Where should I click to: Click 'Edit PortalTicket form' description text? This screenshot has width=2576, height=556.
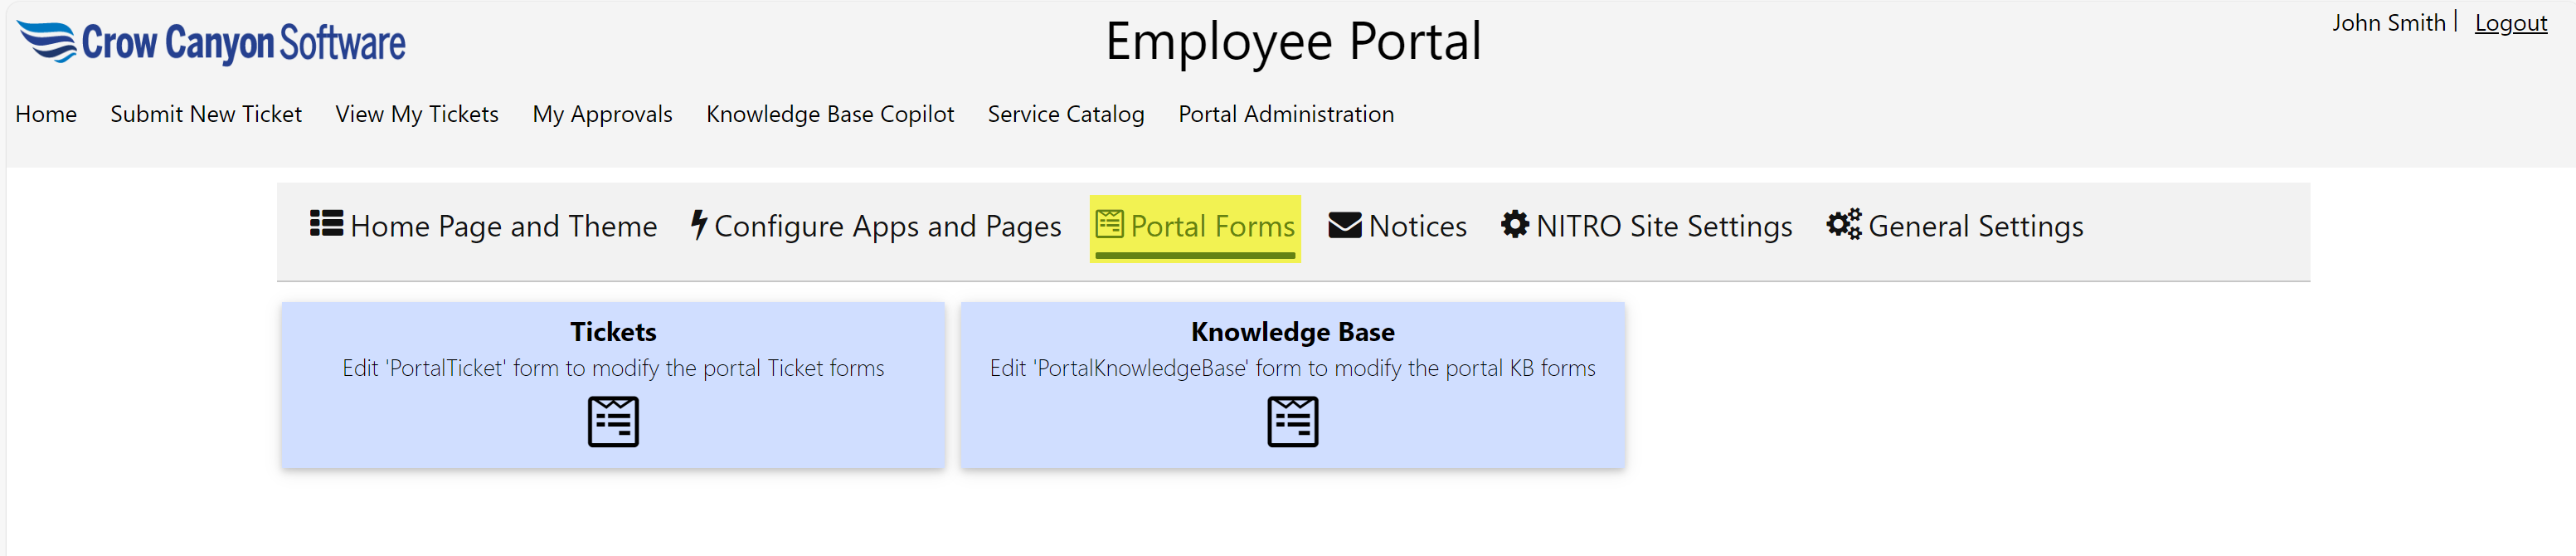coord(613,368)
